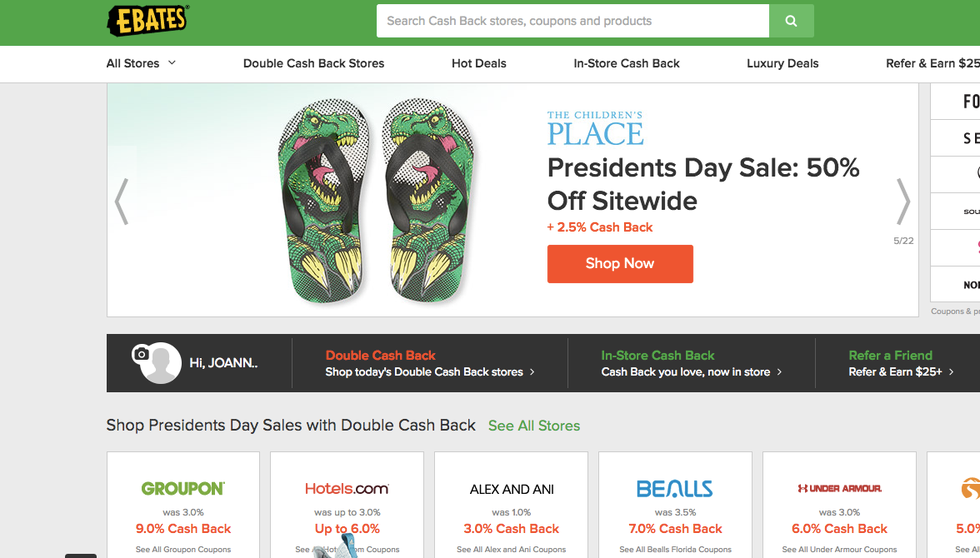Click the orange Shop Now button

click(x=619, y=264)
